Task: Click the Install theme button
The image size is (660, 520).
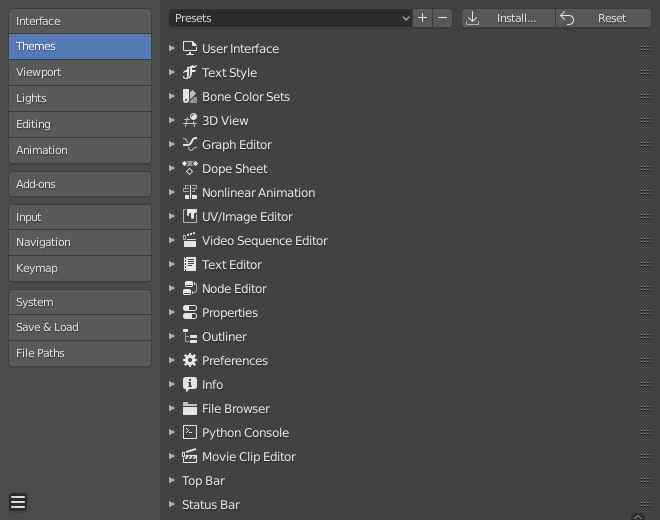Action: coord(508,18)
